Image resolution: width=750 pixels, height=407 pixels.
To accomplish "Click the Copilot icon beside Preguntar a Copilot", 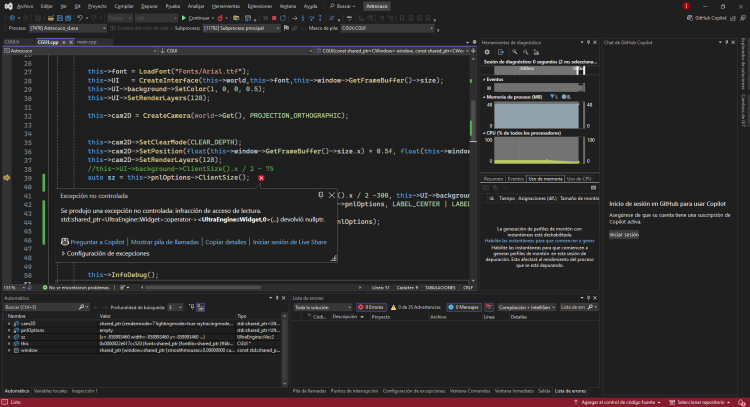I will tap(65, 242).
